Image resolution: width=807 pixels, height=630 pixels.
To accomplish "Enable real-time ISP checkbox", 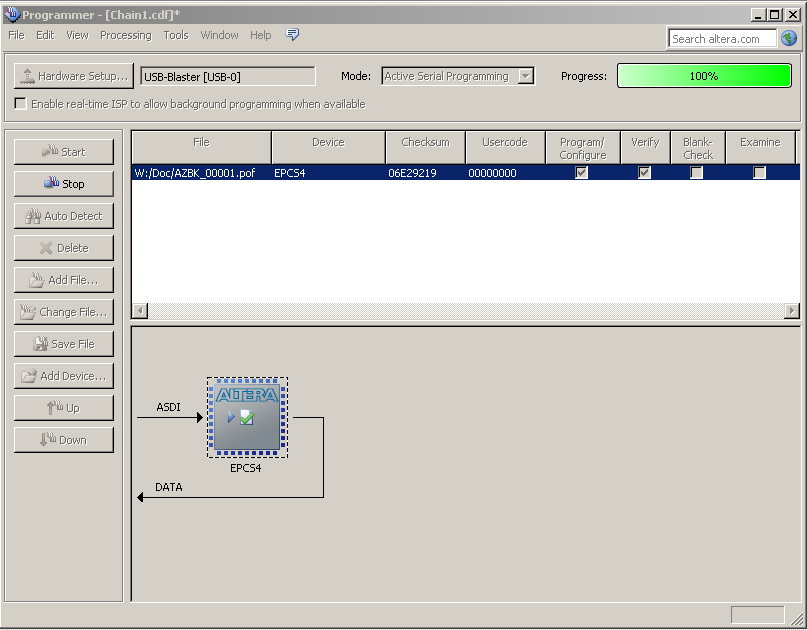I will coord(21,104).
